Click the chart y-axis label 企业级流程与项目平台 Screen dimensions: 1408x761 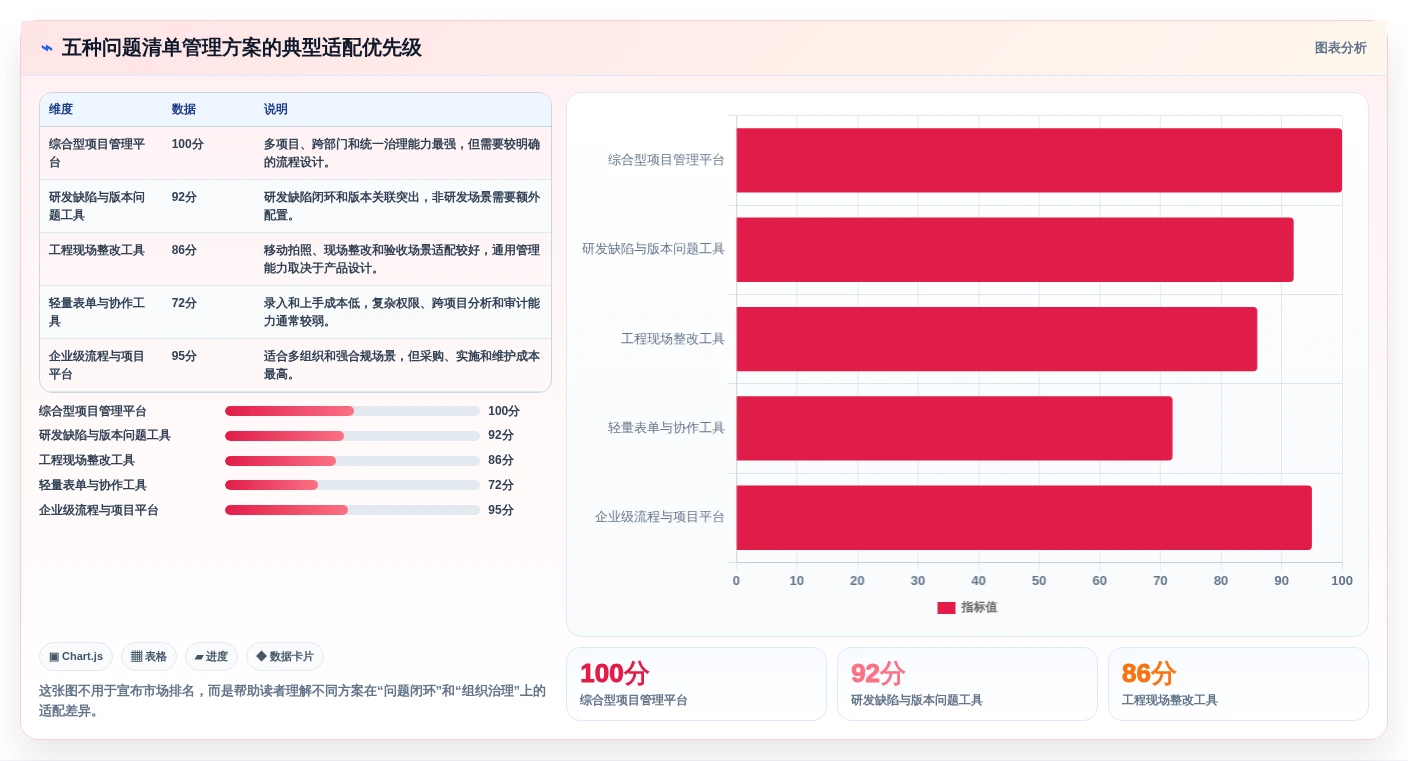click(660, 517)
